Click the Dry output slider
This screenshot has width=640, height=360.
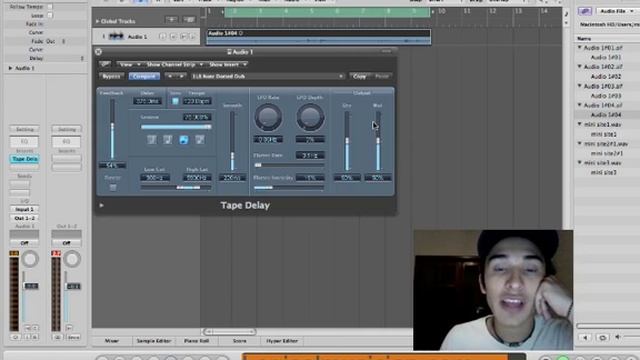[347, 141]
